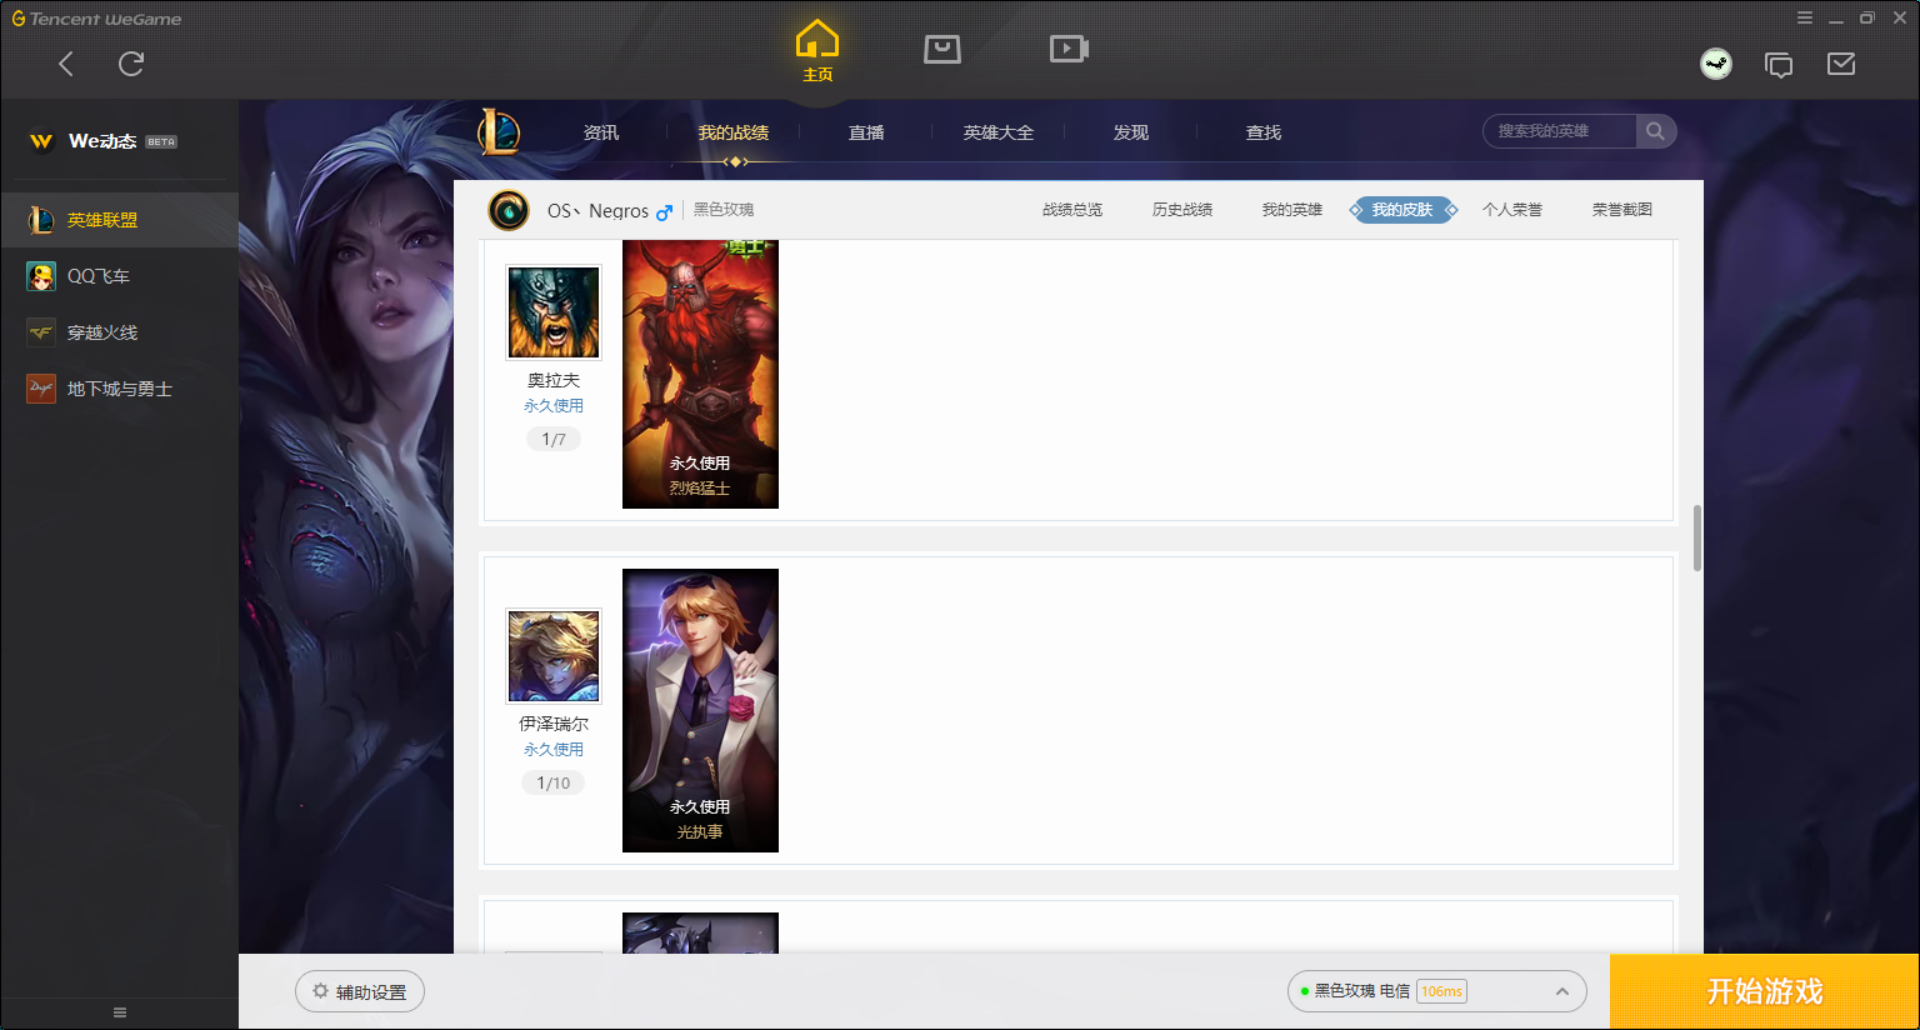Screen dimensions: 1920x1030
Task: Open the store shop icon
Action: (942, 49)
